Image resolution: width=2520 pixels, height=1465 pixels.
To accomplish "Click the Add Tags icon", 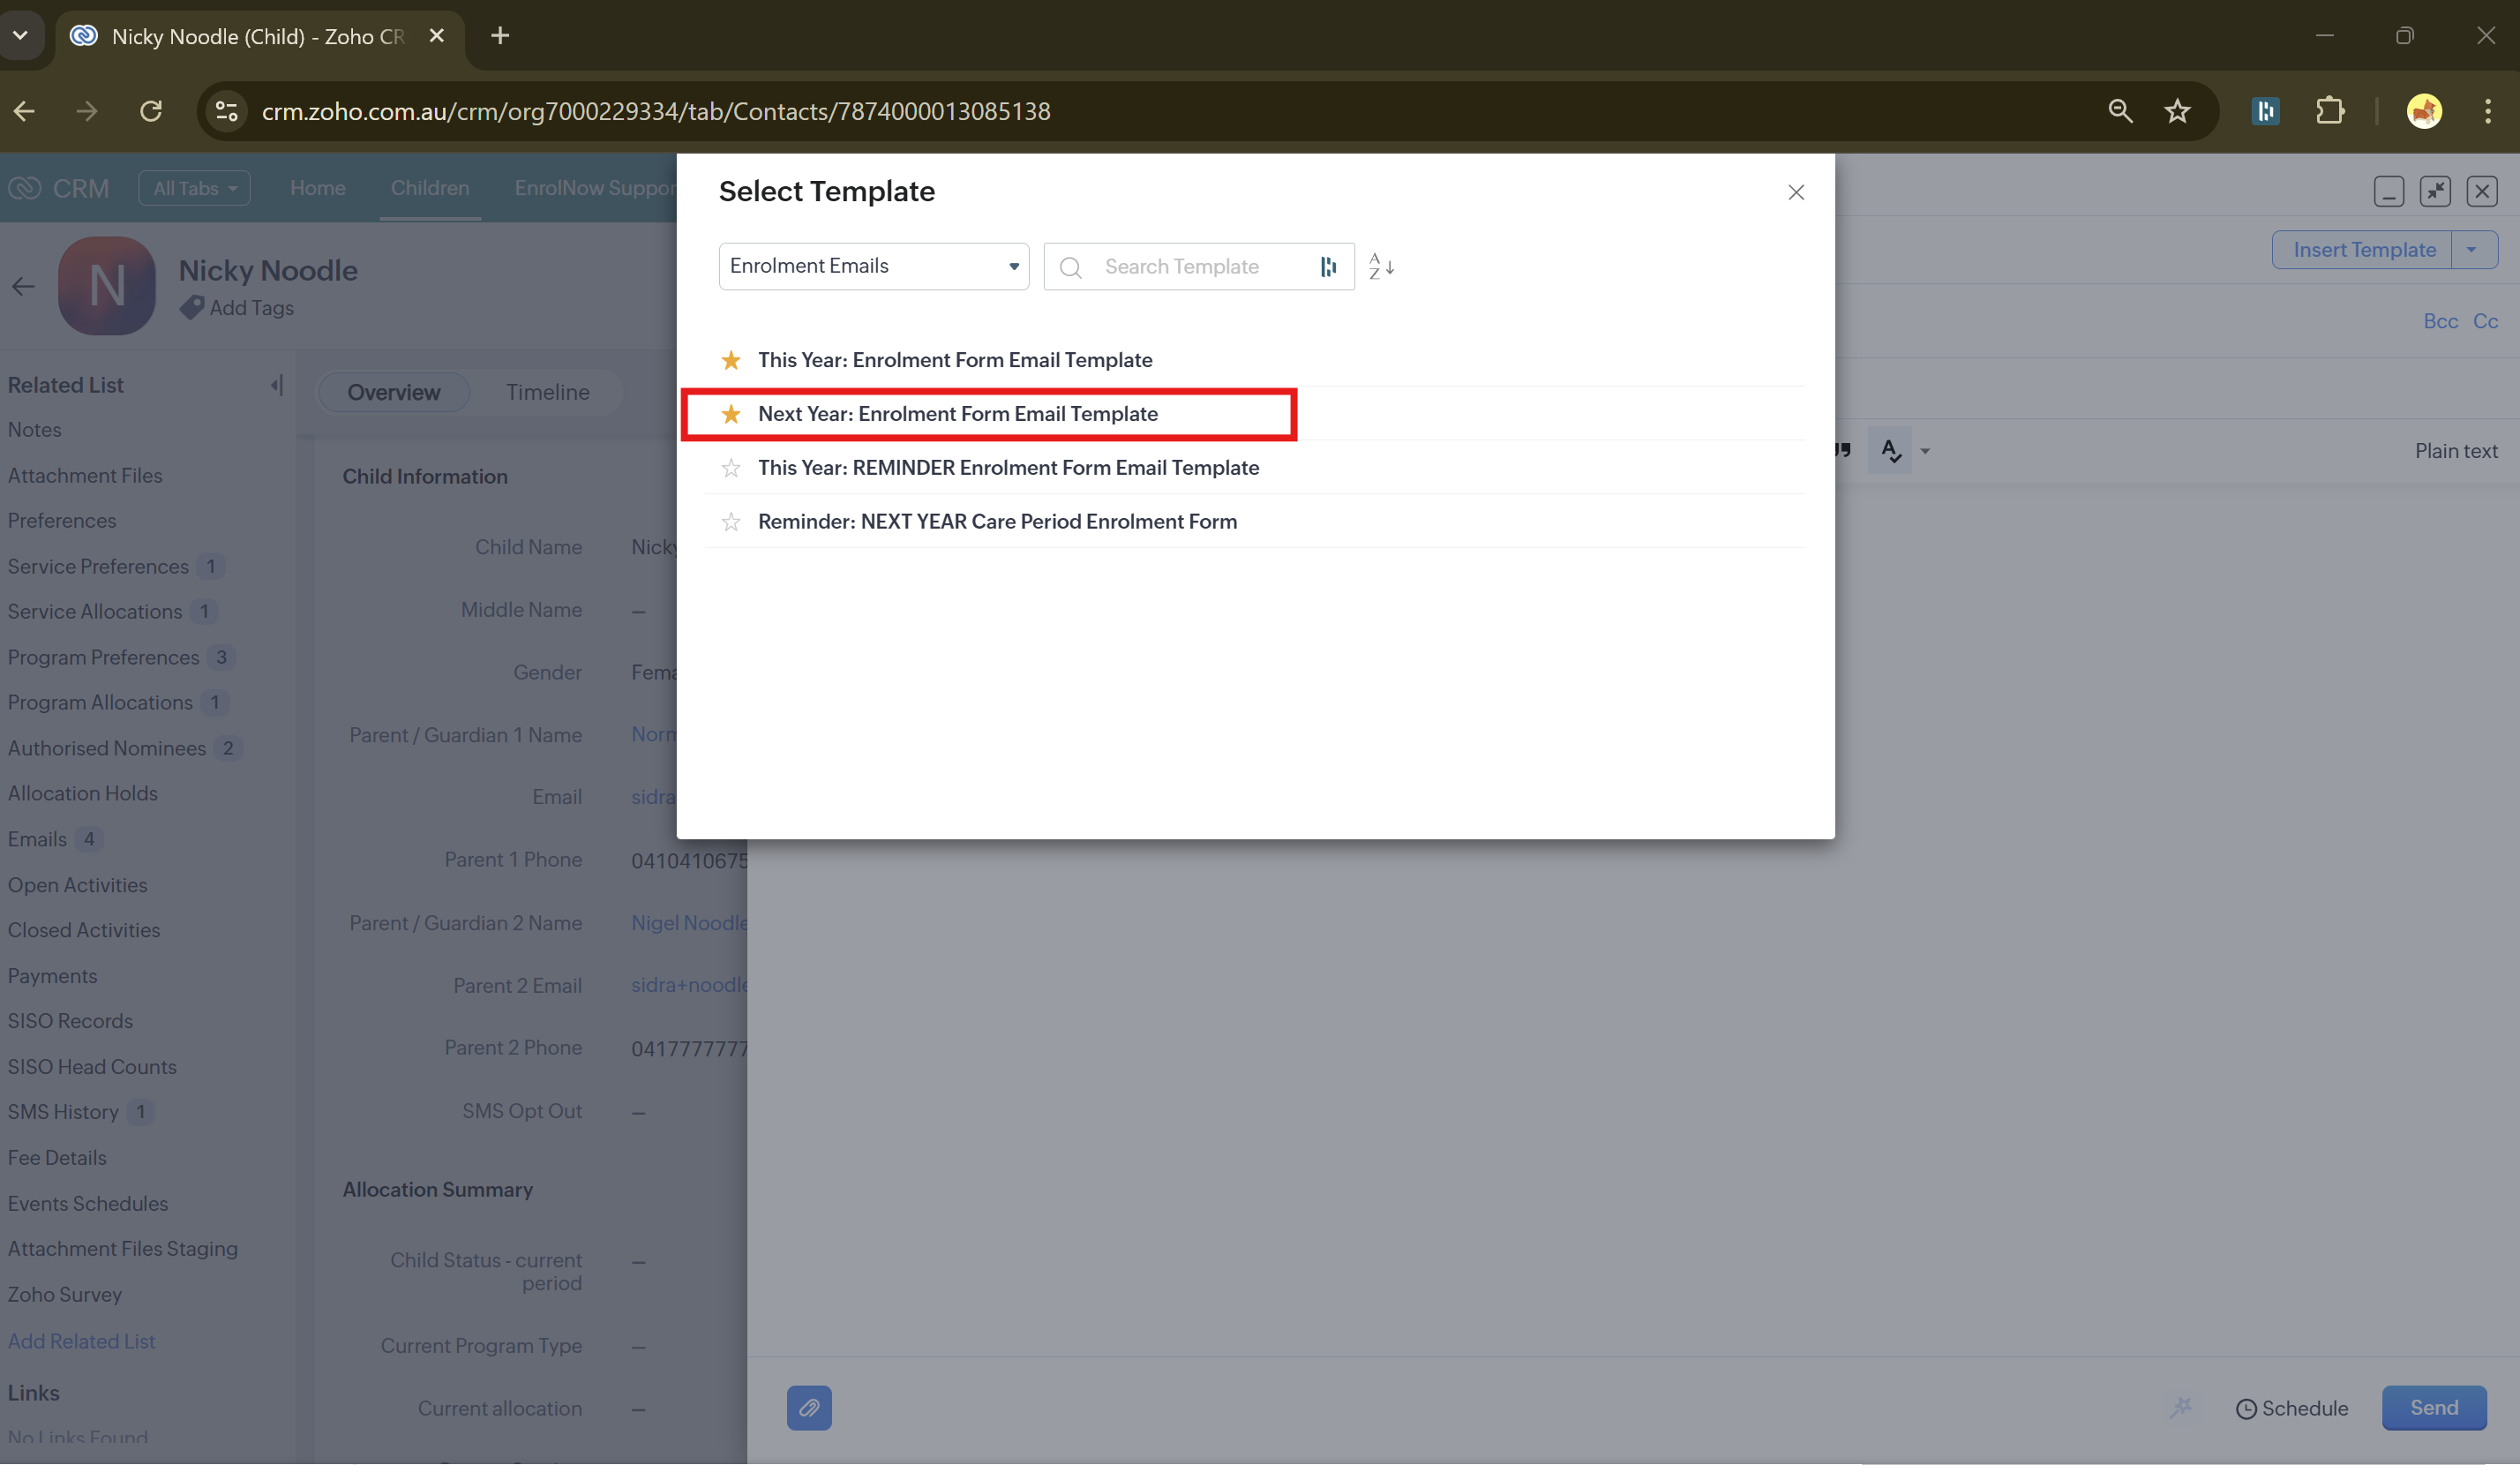I will pyautogui.click(x=192, y=308).
